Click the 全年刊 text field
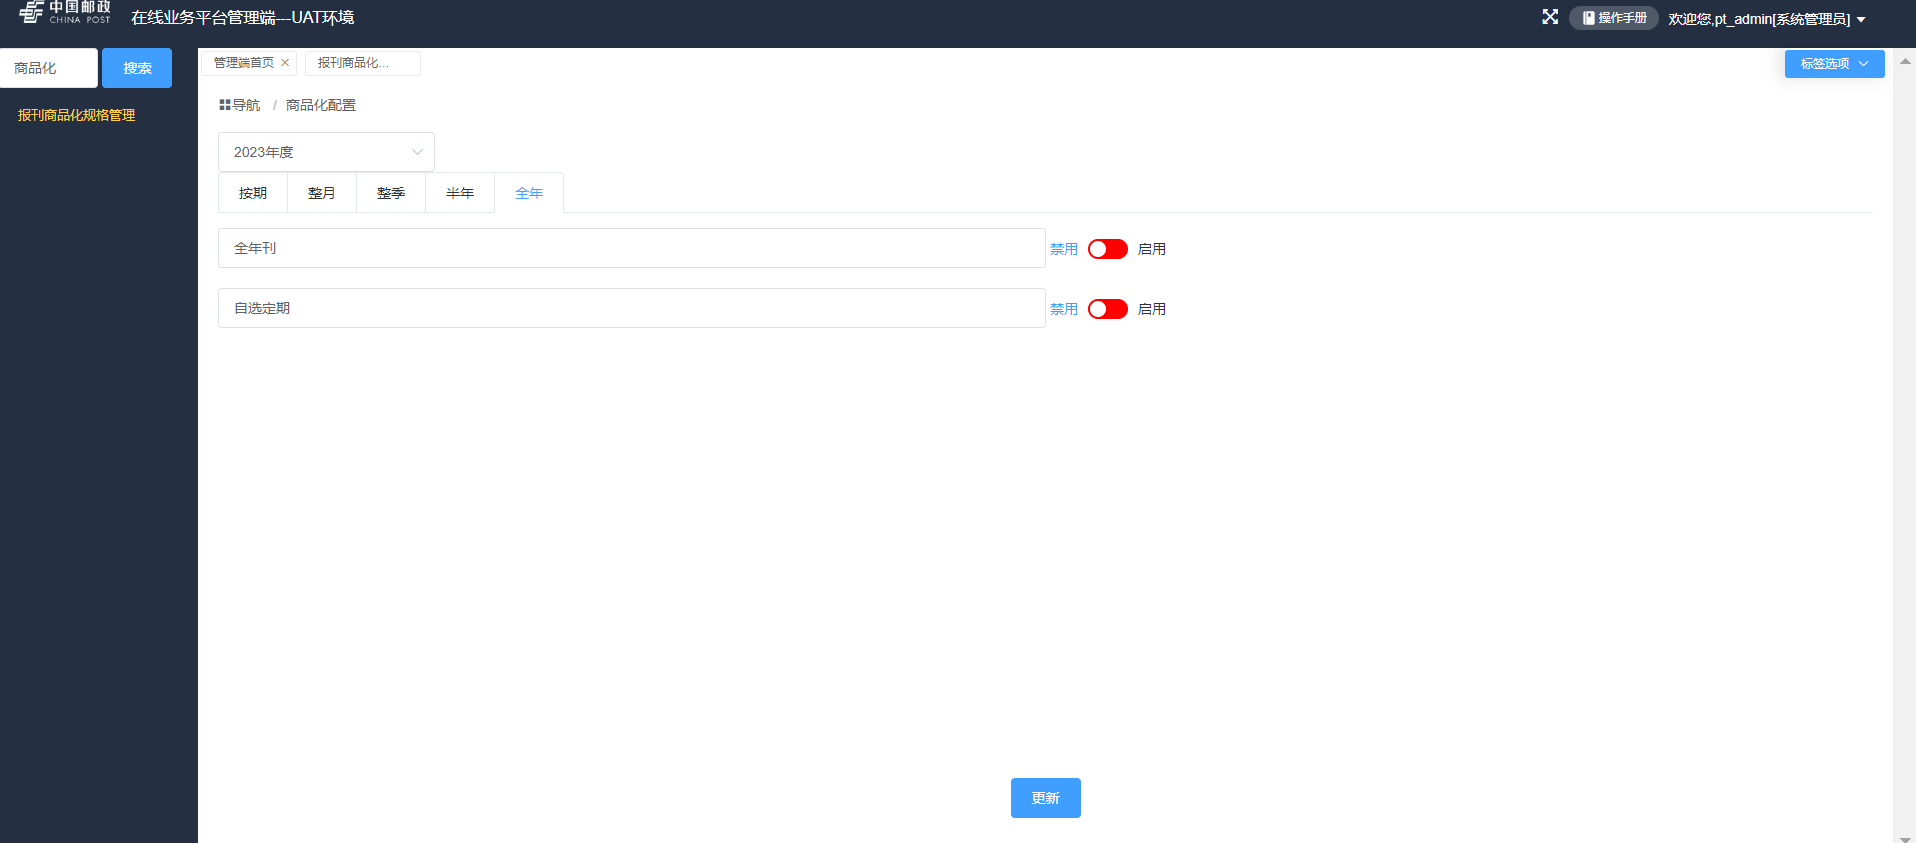 pyautogui.click(x=632, y=248)
